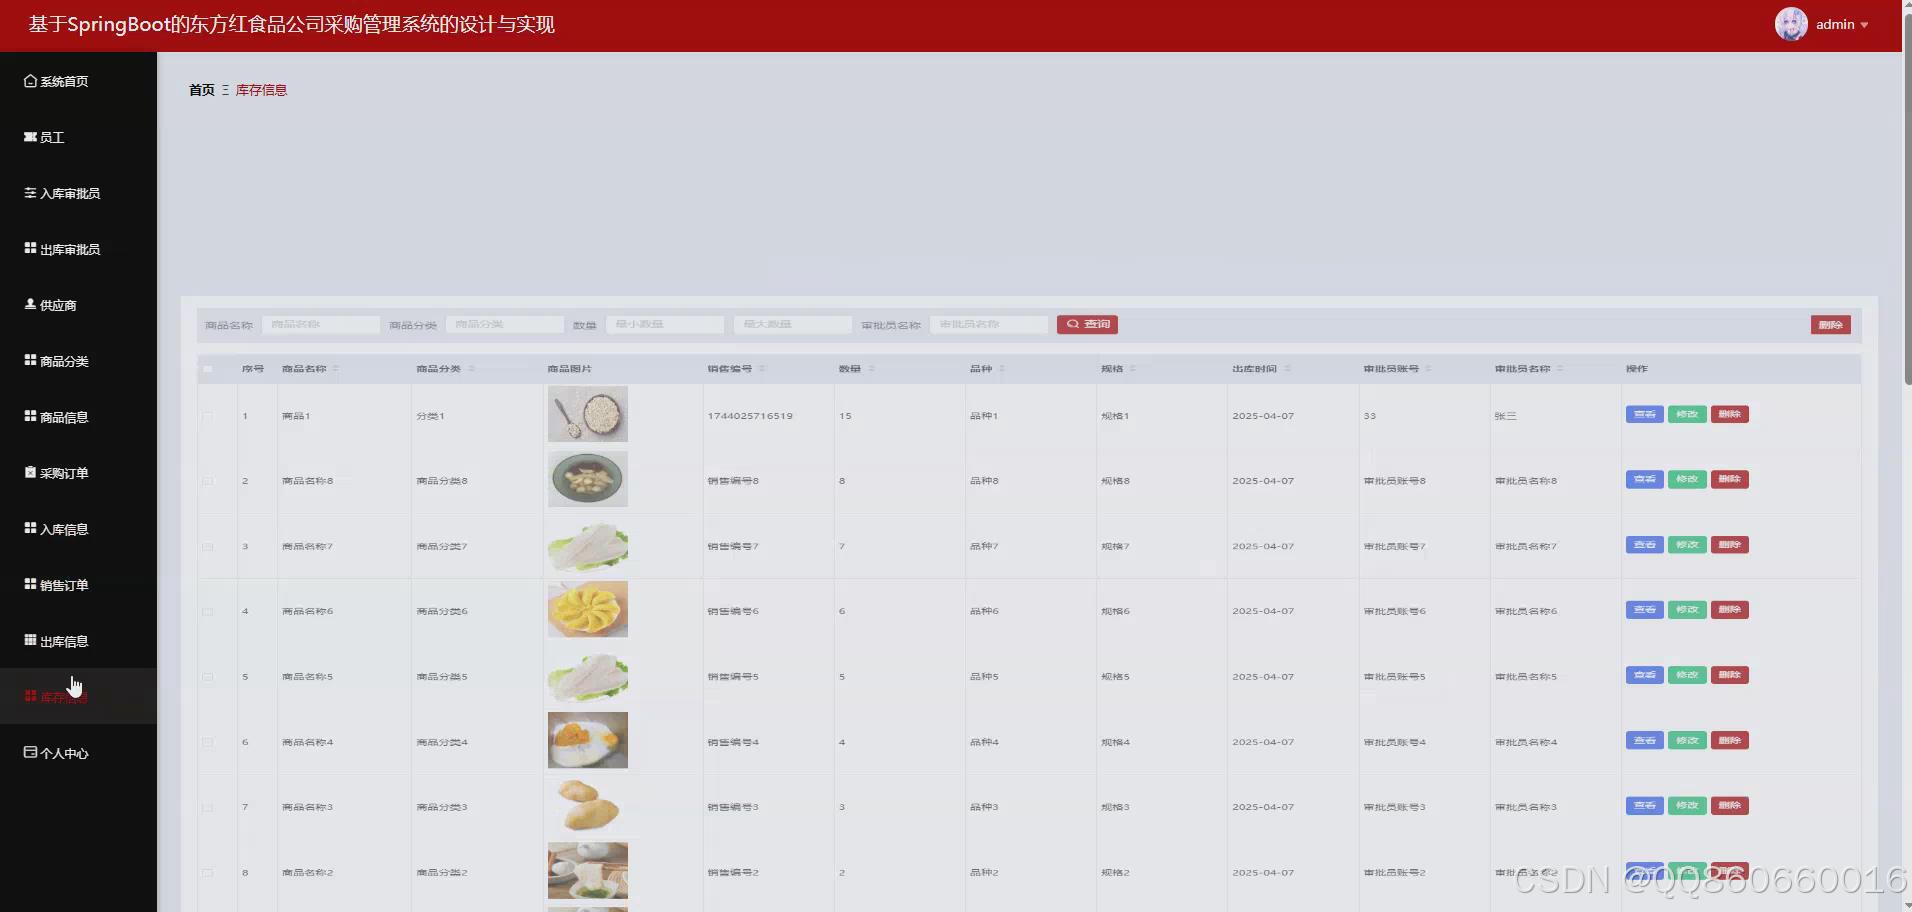Open the product image of 商品名称8
Screen dimensions: 1912x912
click(x=588, y=479)
